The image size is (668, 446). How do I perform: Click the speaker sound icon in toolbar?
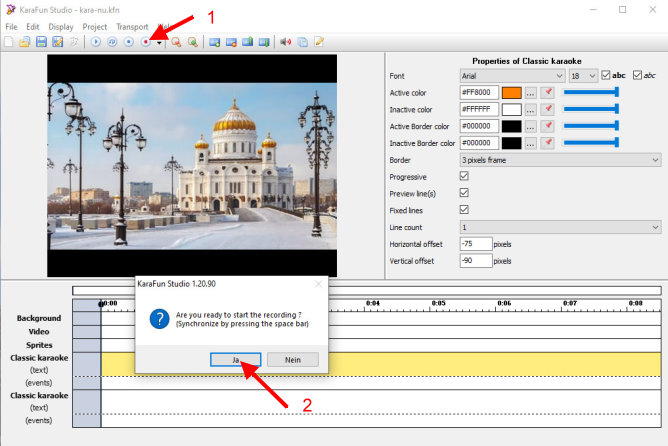coord(286,42)
